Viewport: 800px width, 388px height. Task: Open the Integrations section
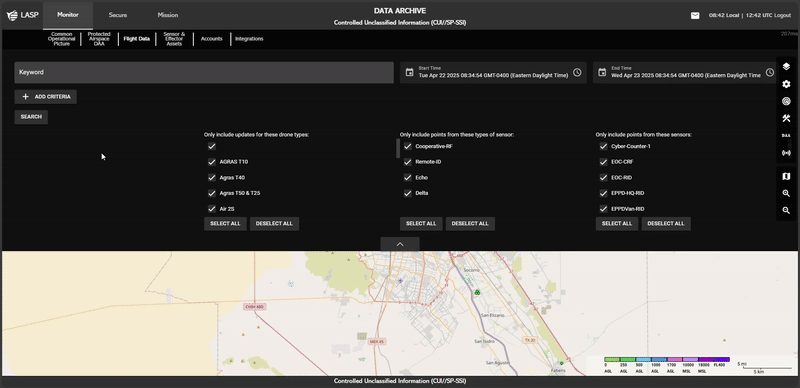249,39
